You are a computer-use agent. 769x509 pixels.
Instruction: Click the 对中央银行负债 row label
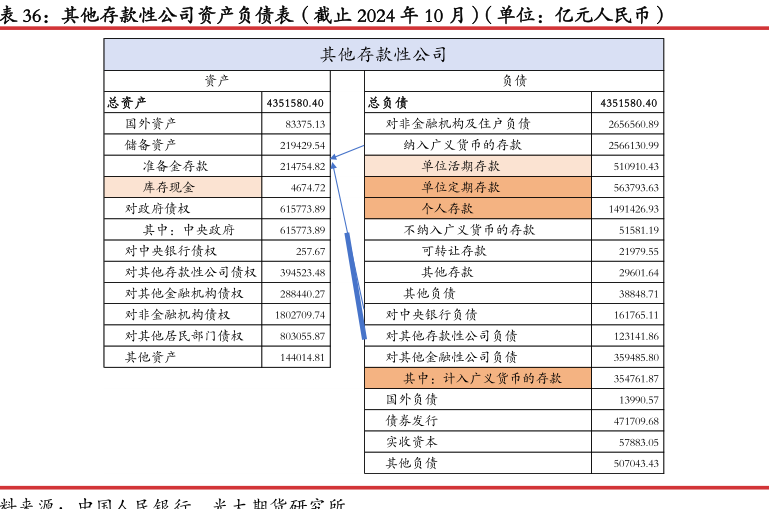[x=432, y=314]
